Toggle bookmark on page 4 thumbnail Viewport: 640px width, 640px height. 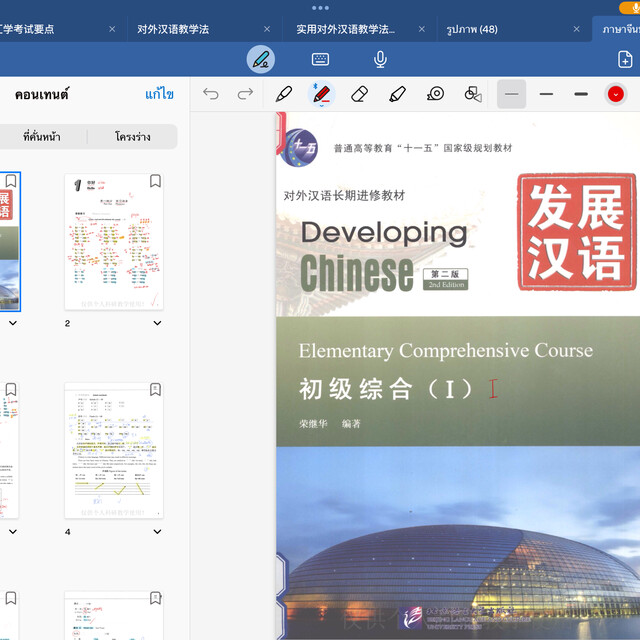155,389
